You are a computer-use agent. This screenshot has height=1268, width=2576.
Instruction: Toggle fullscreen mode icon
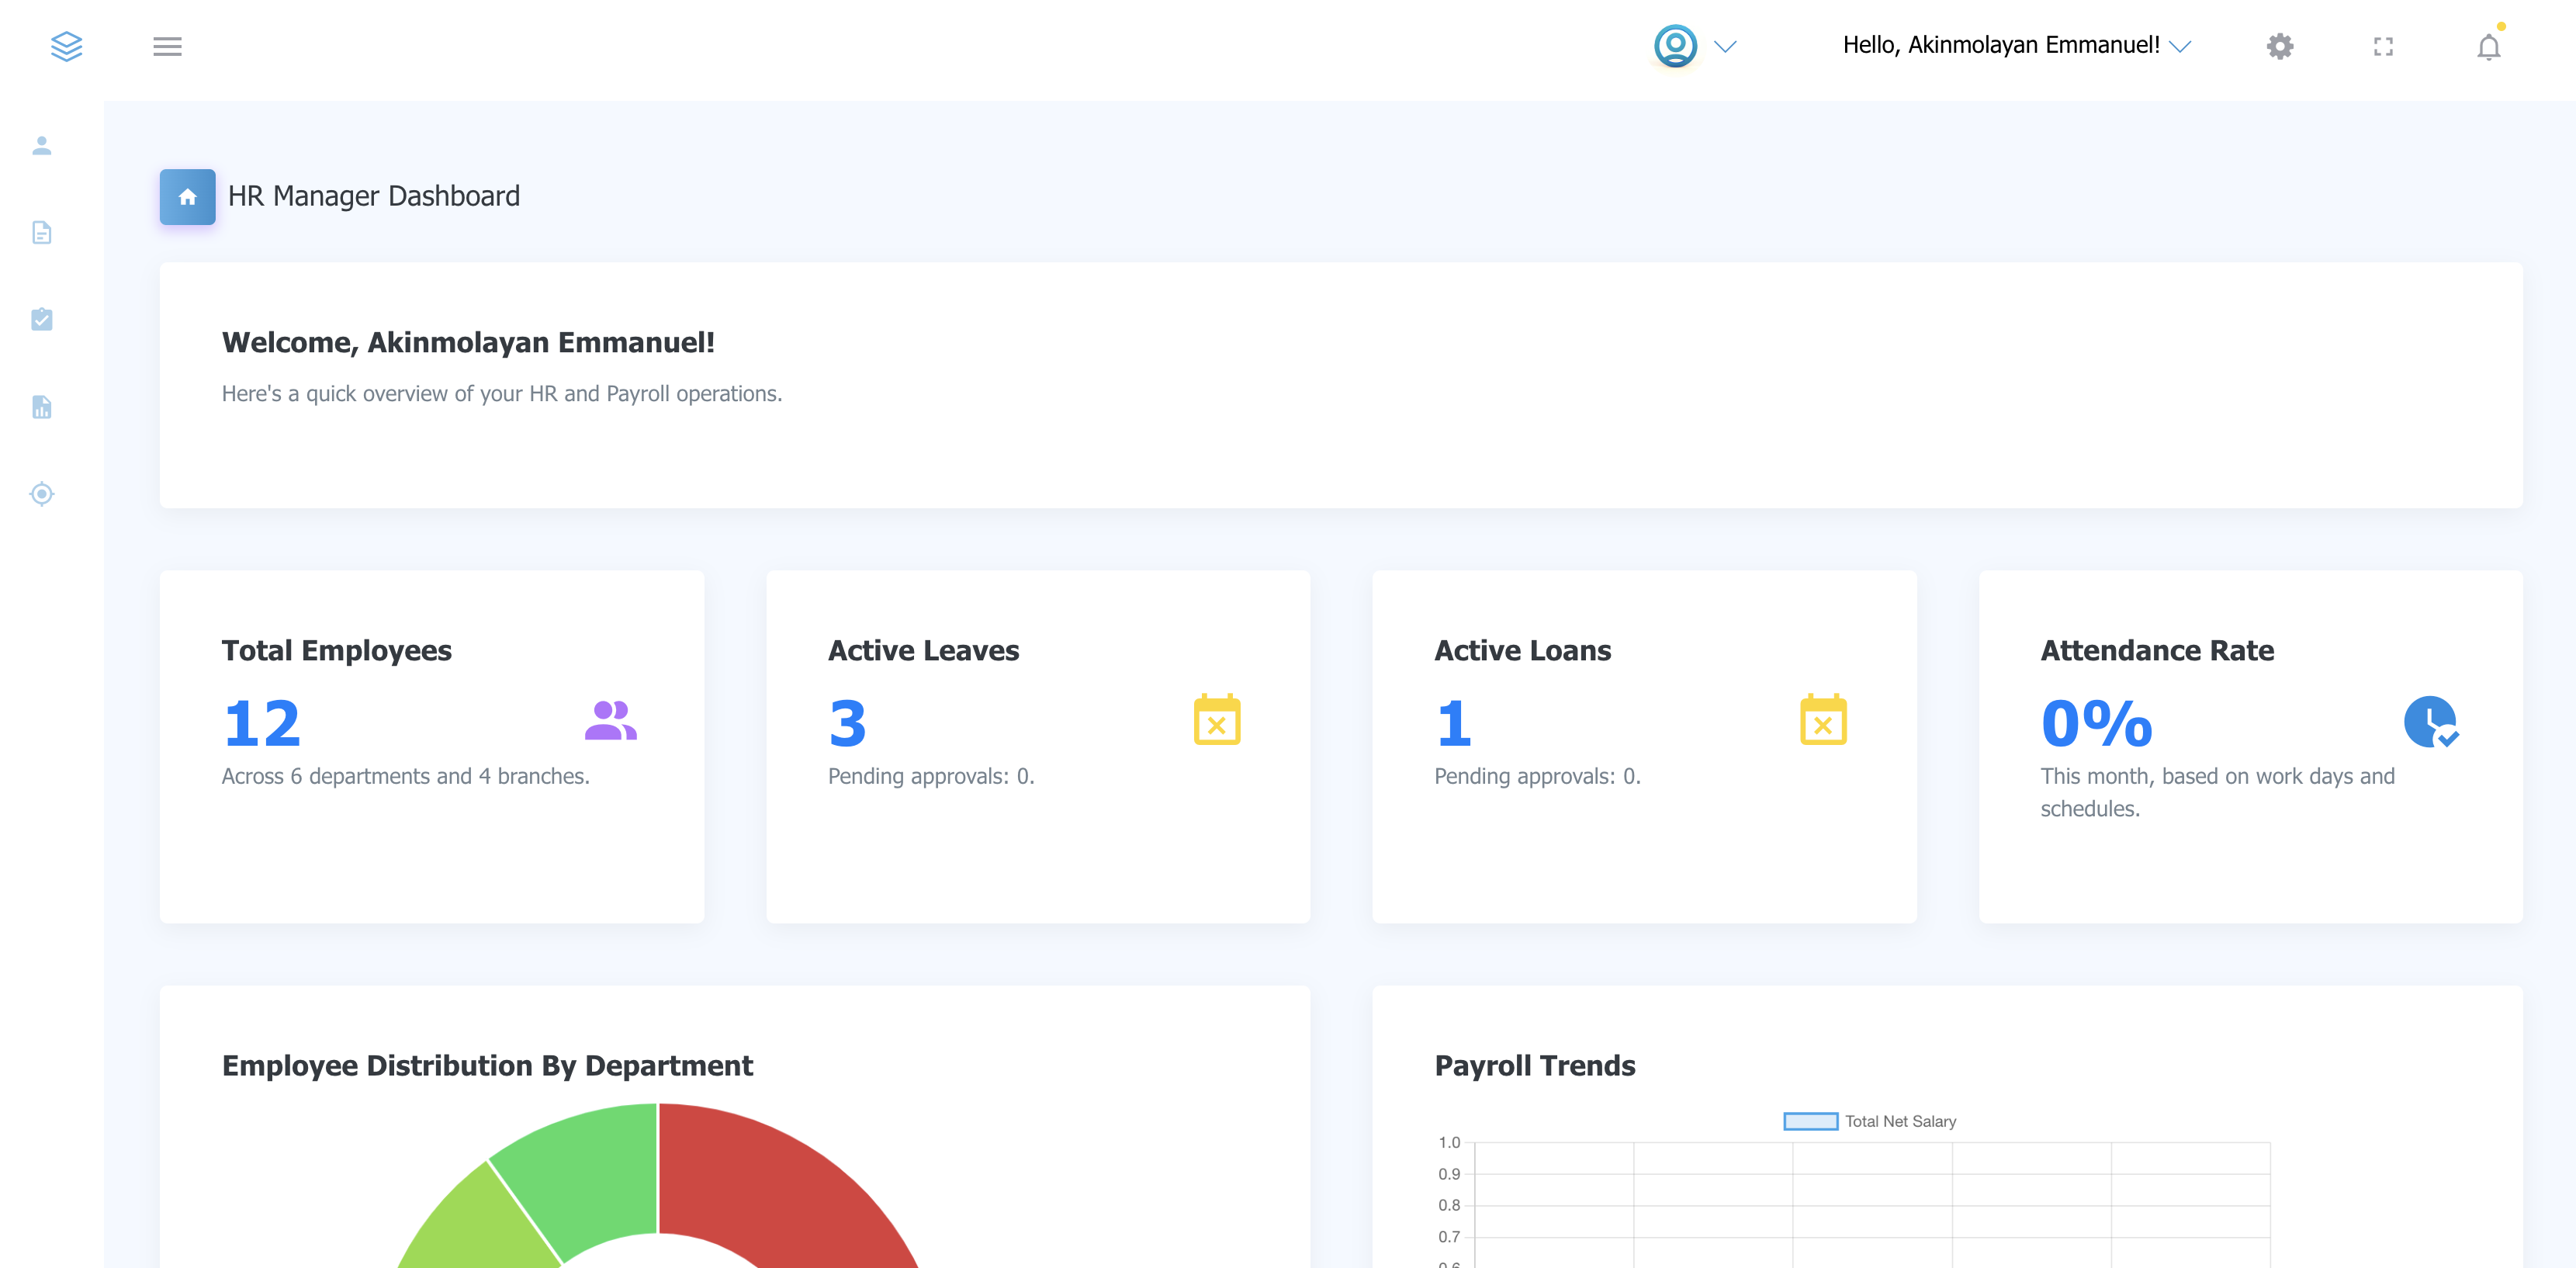click(x=2383, y=46)
